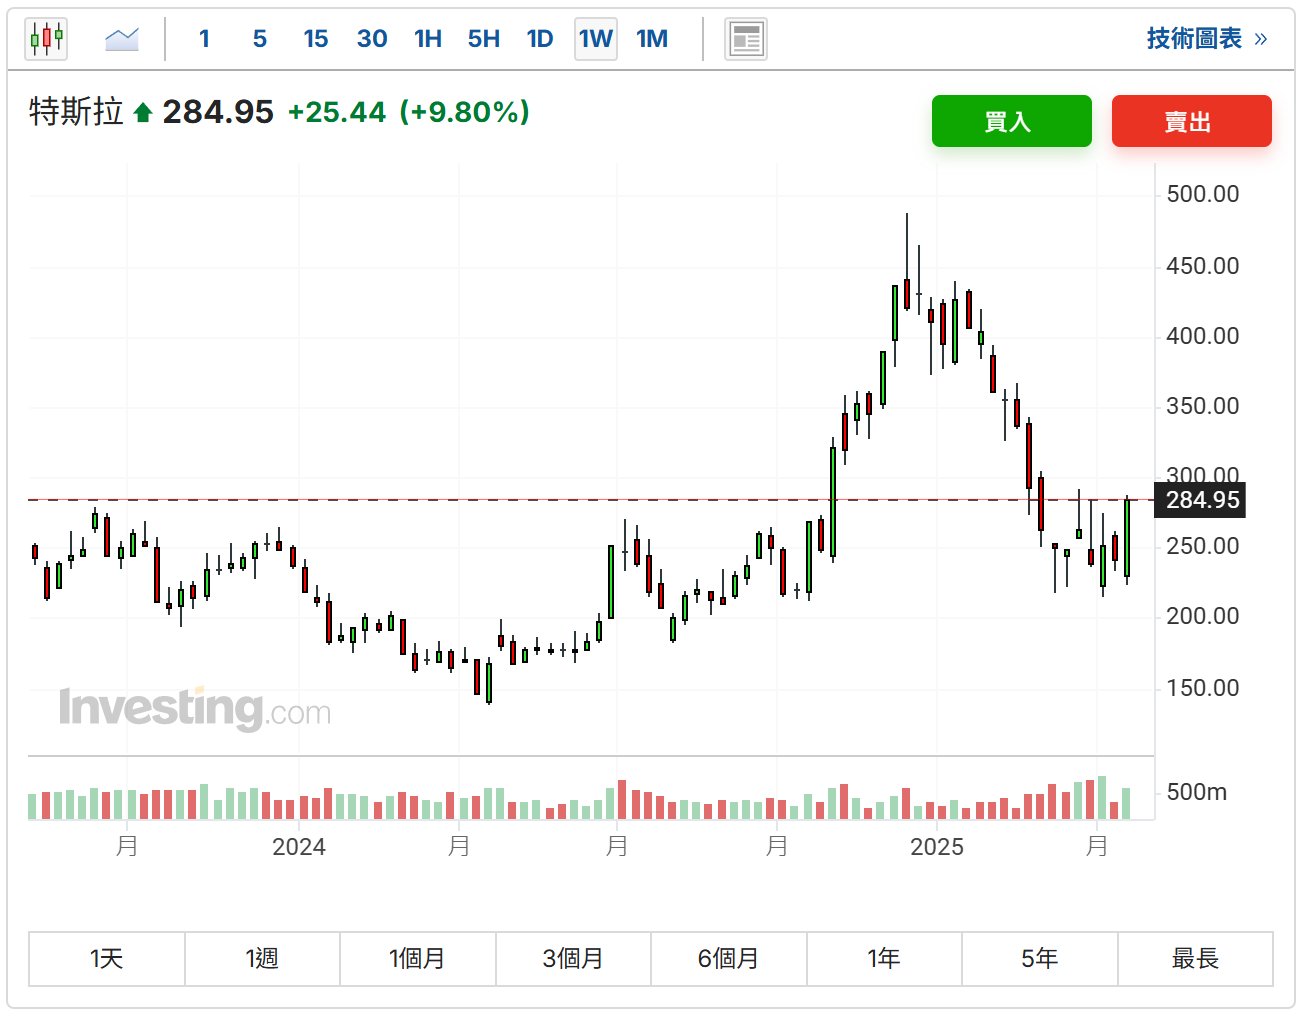This screenshot has width=1301, height=1017.
Task: Select the 1W weekly interval
Action: (x=596, y=39)
